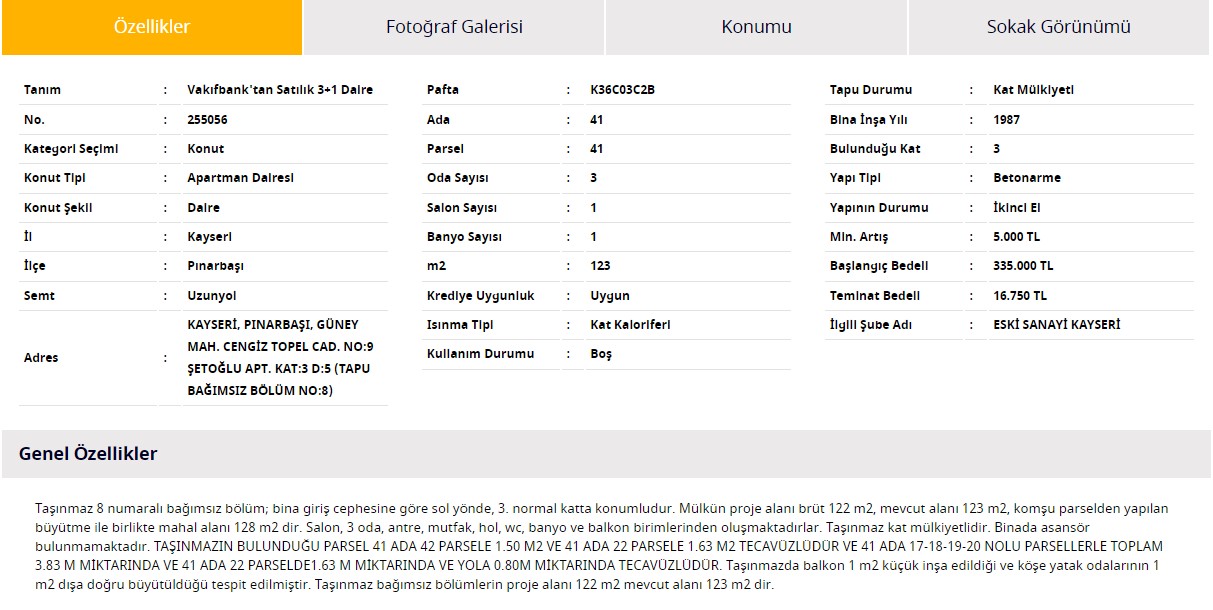Click the branch name ESKİ SANAYİ KAYSERİ
Screen dimensions: 1213x610
click(1056, 325)
